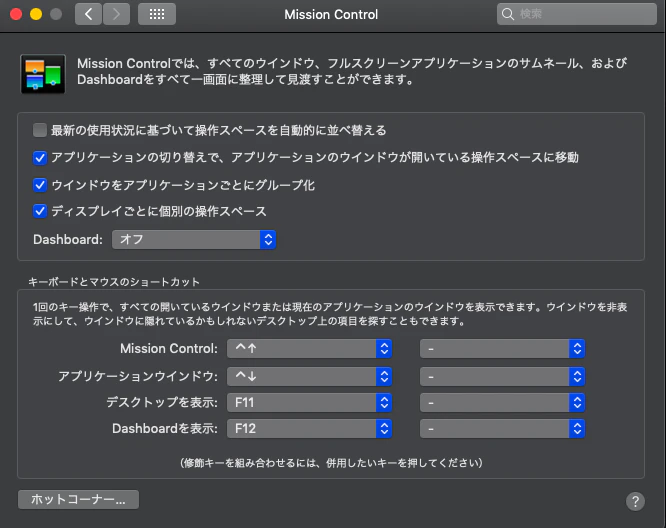Click the 修飾キーを組み合わせるには hint text
This screenshot has height=528, width=666.
pos(331,463)
